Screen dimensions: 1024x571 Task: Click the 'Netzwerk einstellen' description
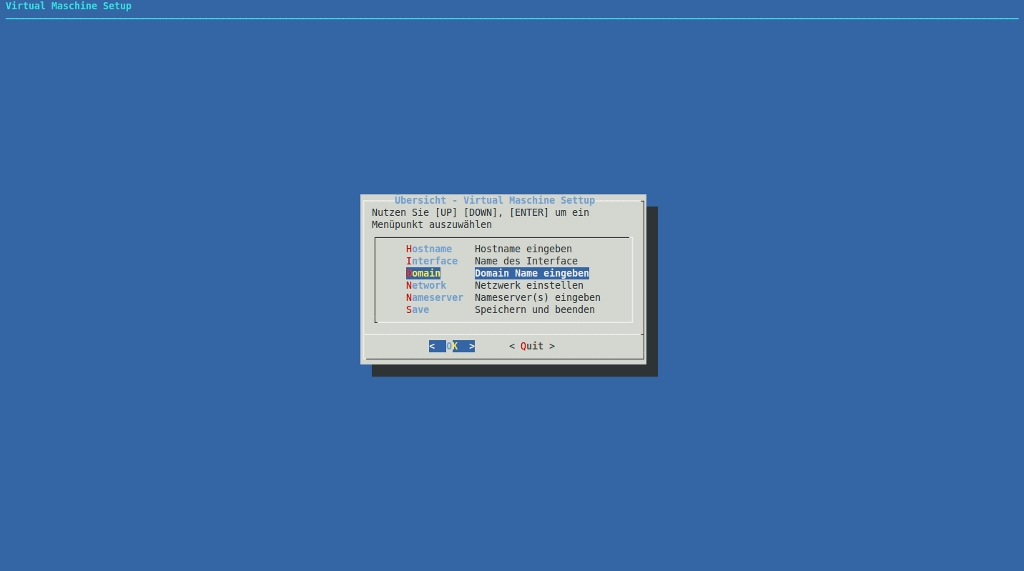[x=529, y=285]
